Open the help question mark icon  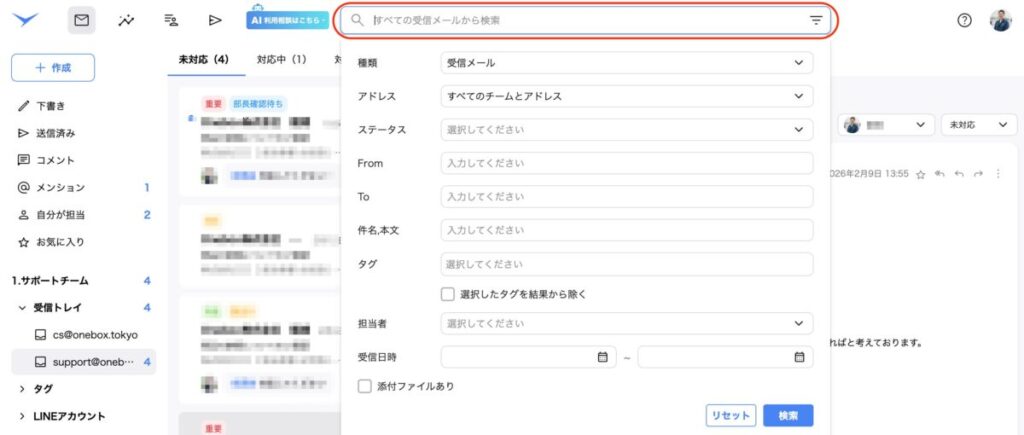(x=964, y=20)
